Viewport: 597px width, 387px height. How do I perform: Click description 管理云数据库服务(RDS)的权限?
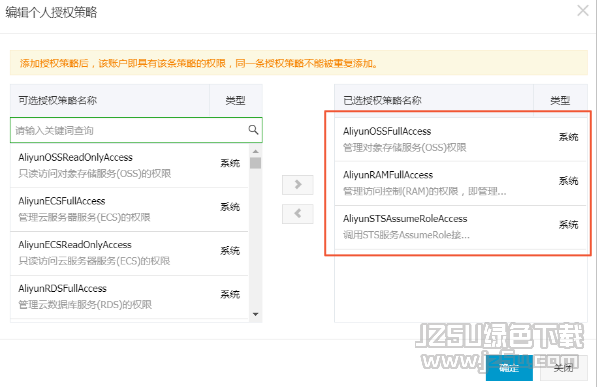point(85,305)
